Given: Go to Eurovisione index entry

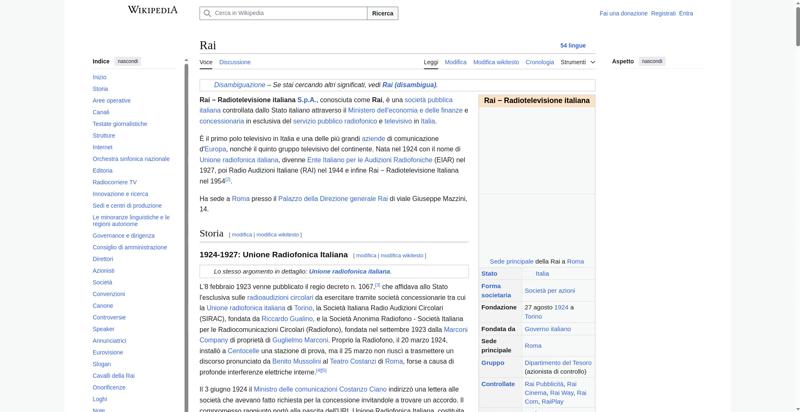Looking at the screenshot, I should pos(108,352).
